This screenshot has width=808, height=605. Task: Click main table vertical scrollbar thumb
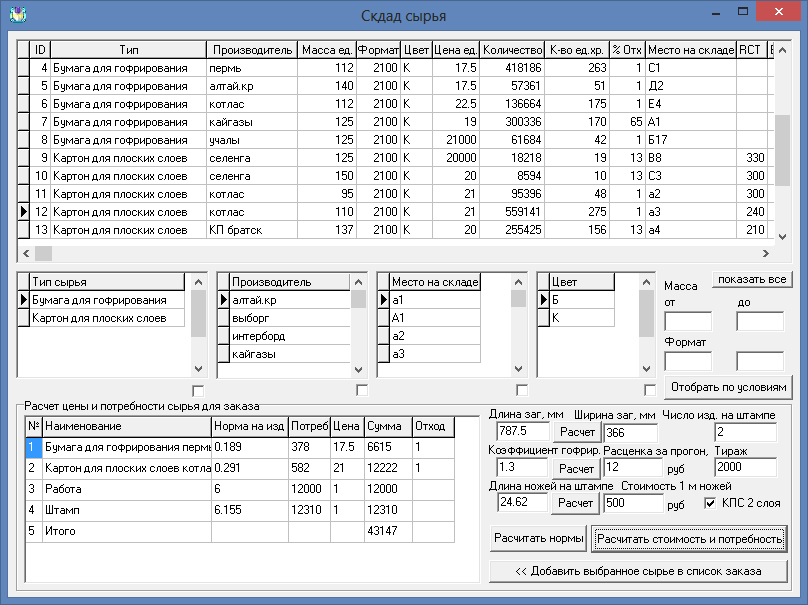click(x=782, y=150)
